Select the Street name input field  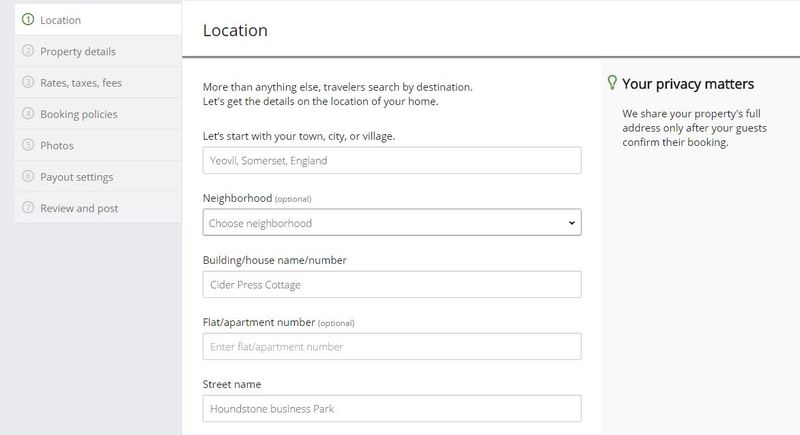[392, 408]
